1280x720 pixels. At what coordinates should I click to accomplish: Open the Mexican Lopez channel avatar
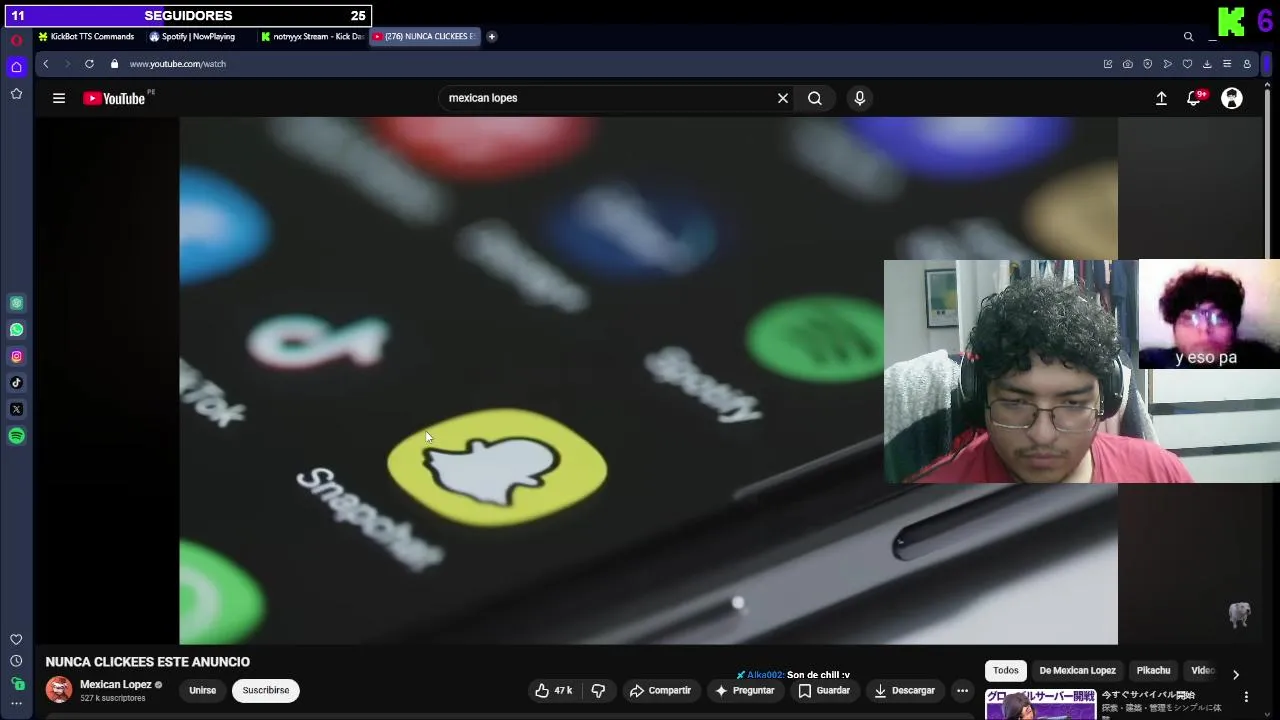click(x=59, y=690)
